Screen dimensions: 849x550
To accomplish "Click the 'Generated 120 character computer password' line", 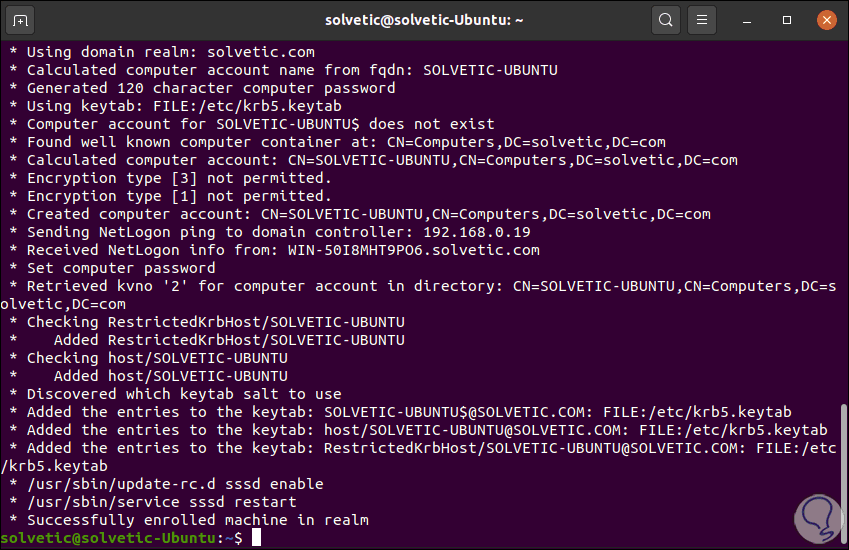I will click(x=210, y=88).
